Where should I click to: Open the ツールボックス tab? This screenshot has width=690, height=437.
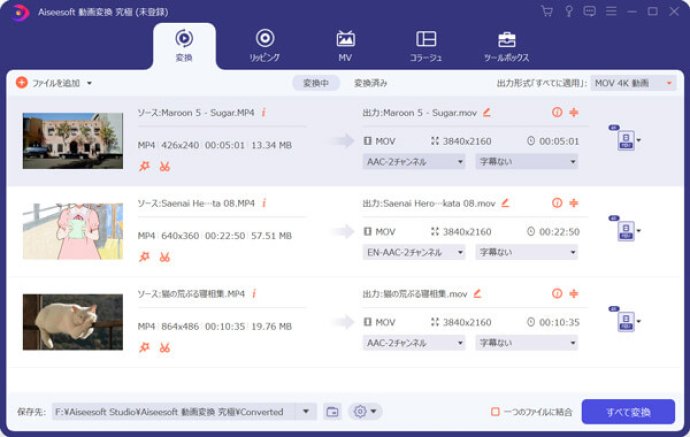(506, 45)
